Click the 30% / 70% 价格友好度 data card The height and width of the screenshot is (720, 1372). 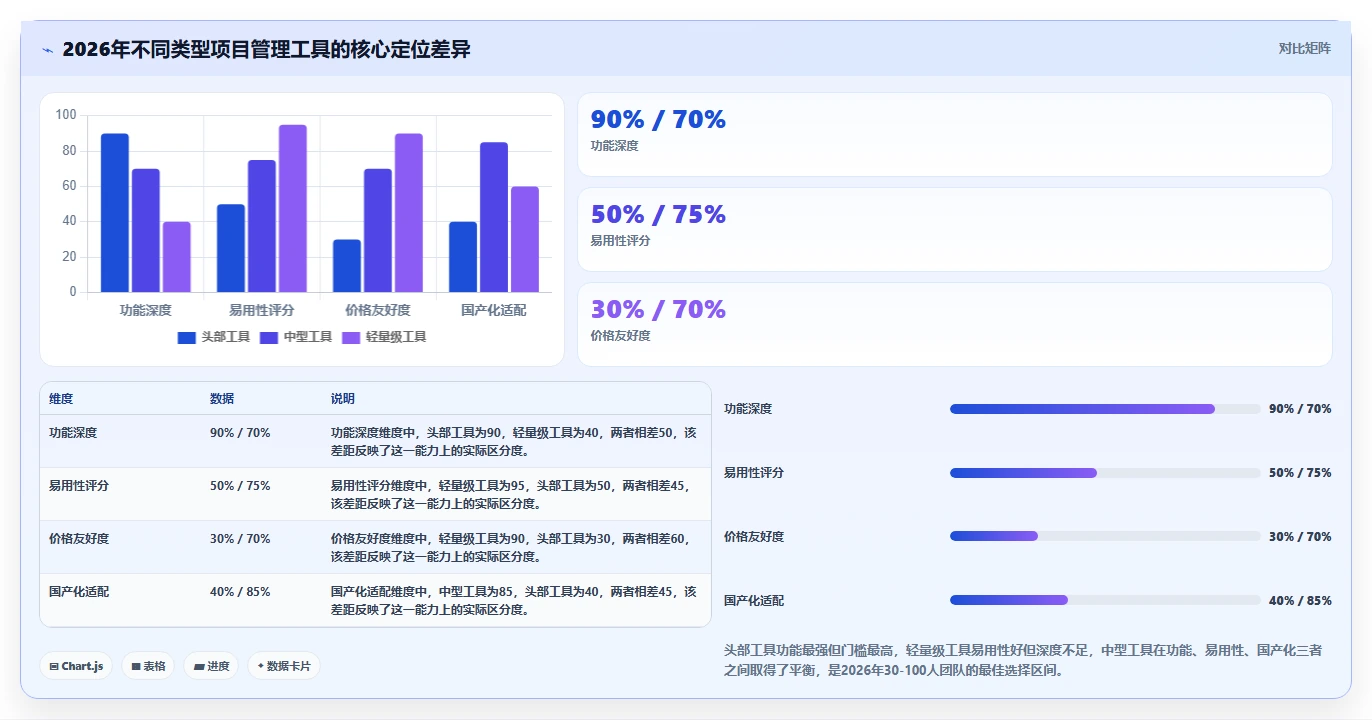point(955,325)
